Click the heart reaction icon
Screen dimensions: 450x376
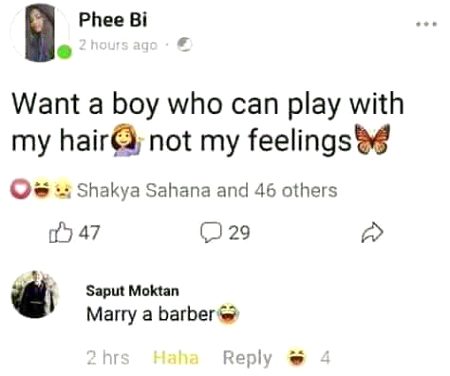(x=21, y=189)
